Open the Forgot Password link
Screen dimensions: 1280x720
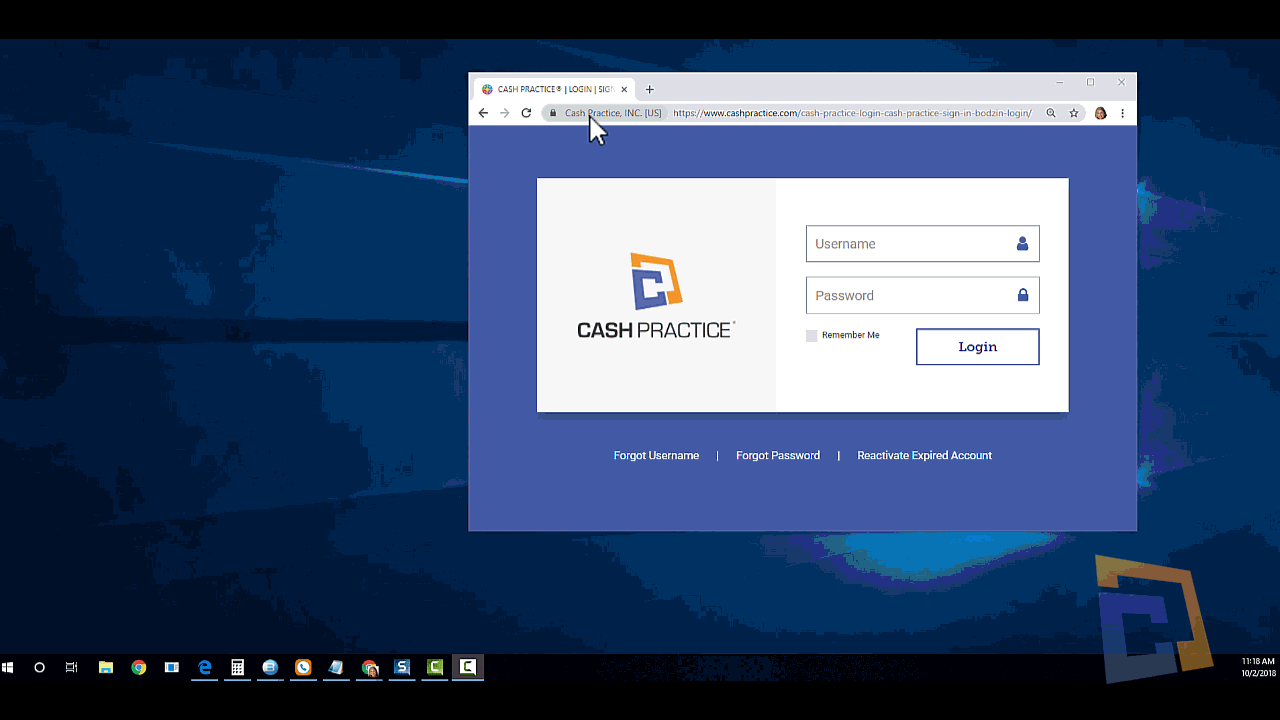(x=778, y=455)
